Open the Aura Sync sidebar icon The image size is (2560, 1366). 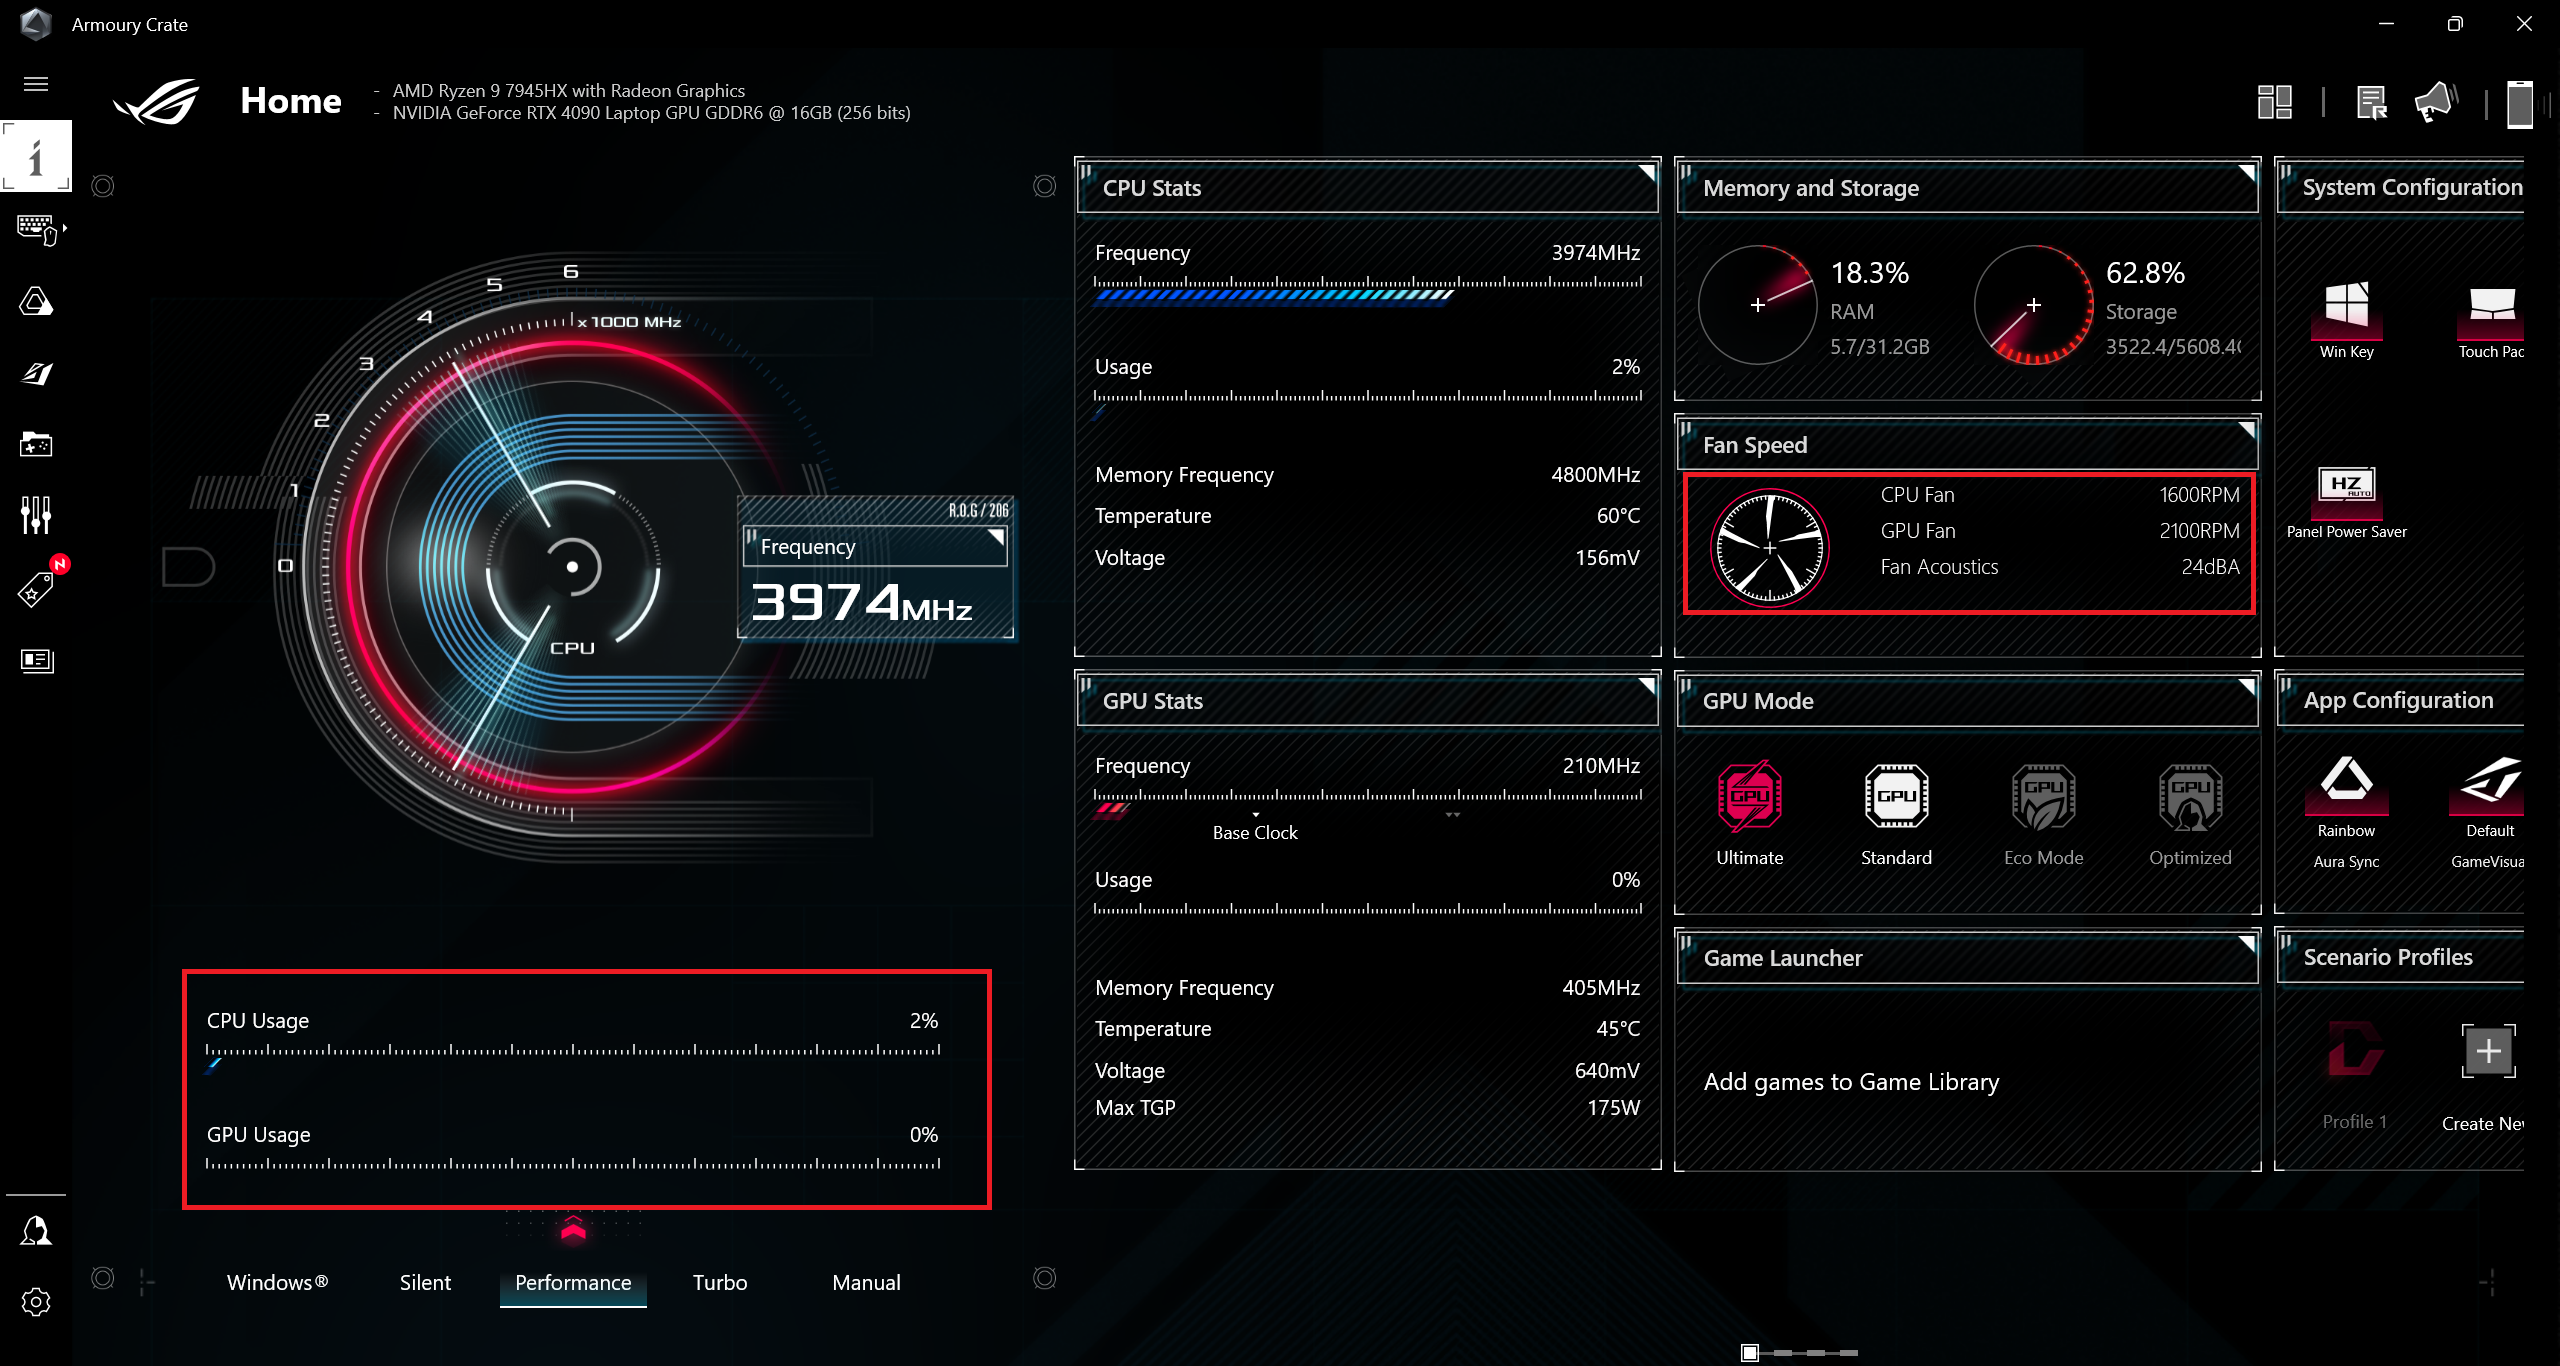tap(36, 301)
